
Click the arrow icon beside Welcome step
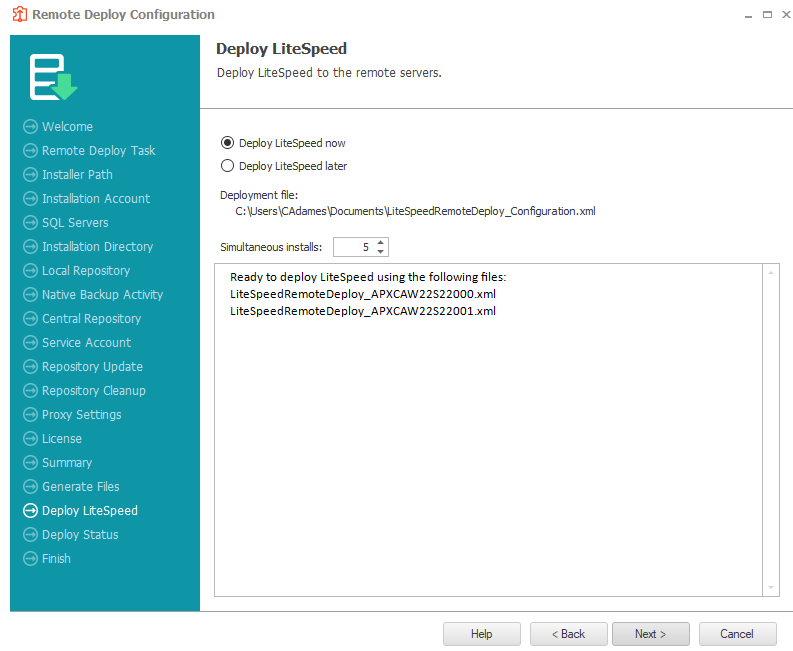[30, 126]
